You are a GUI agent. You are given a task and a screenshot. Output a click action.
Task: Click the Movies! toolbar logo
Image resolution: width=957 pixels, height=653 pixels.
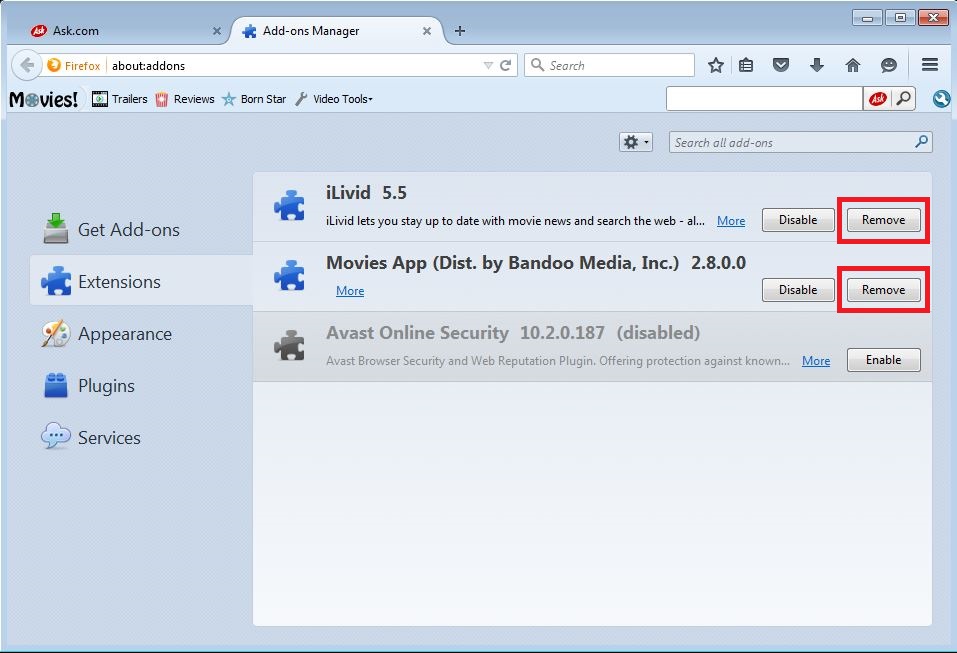pos(43,99)
